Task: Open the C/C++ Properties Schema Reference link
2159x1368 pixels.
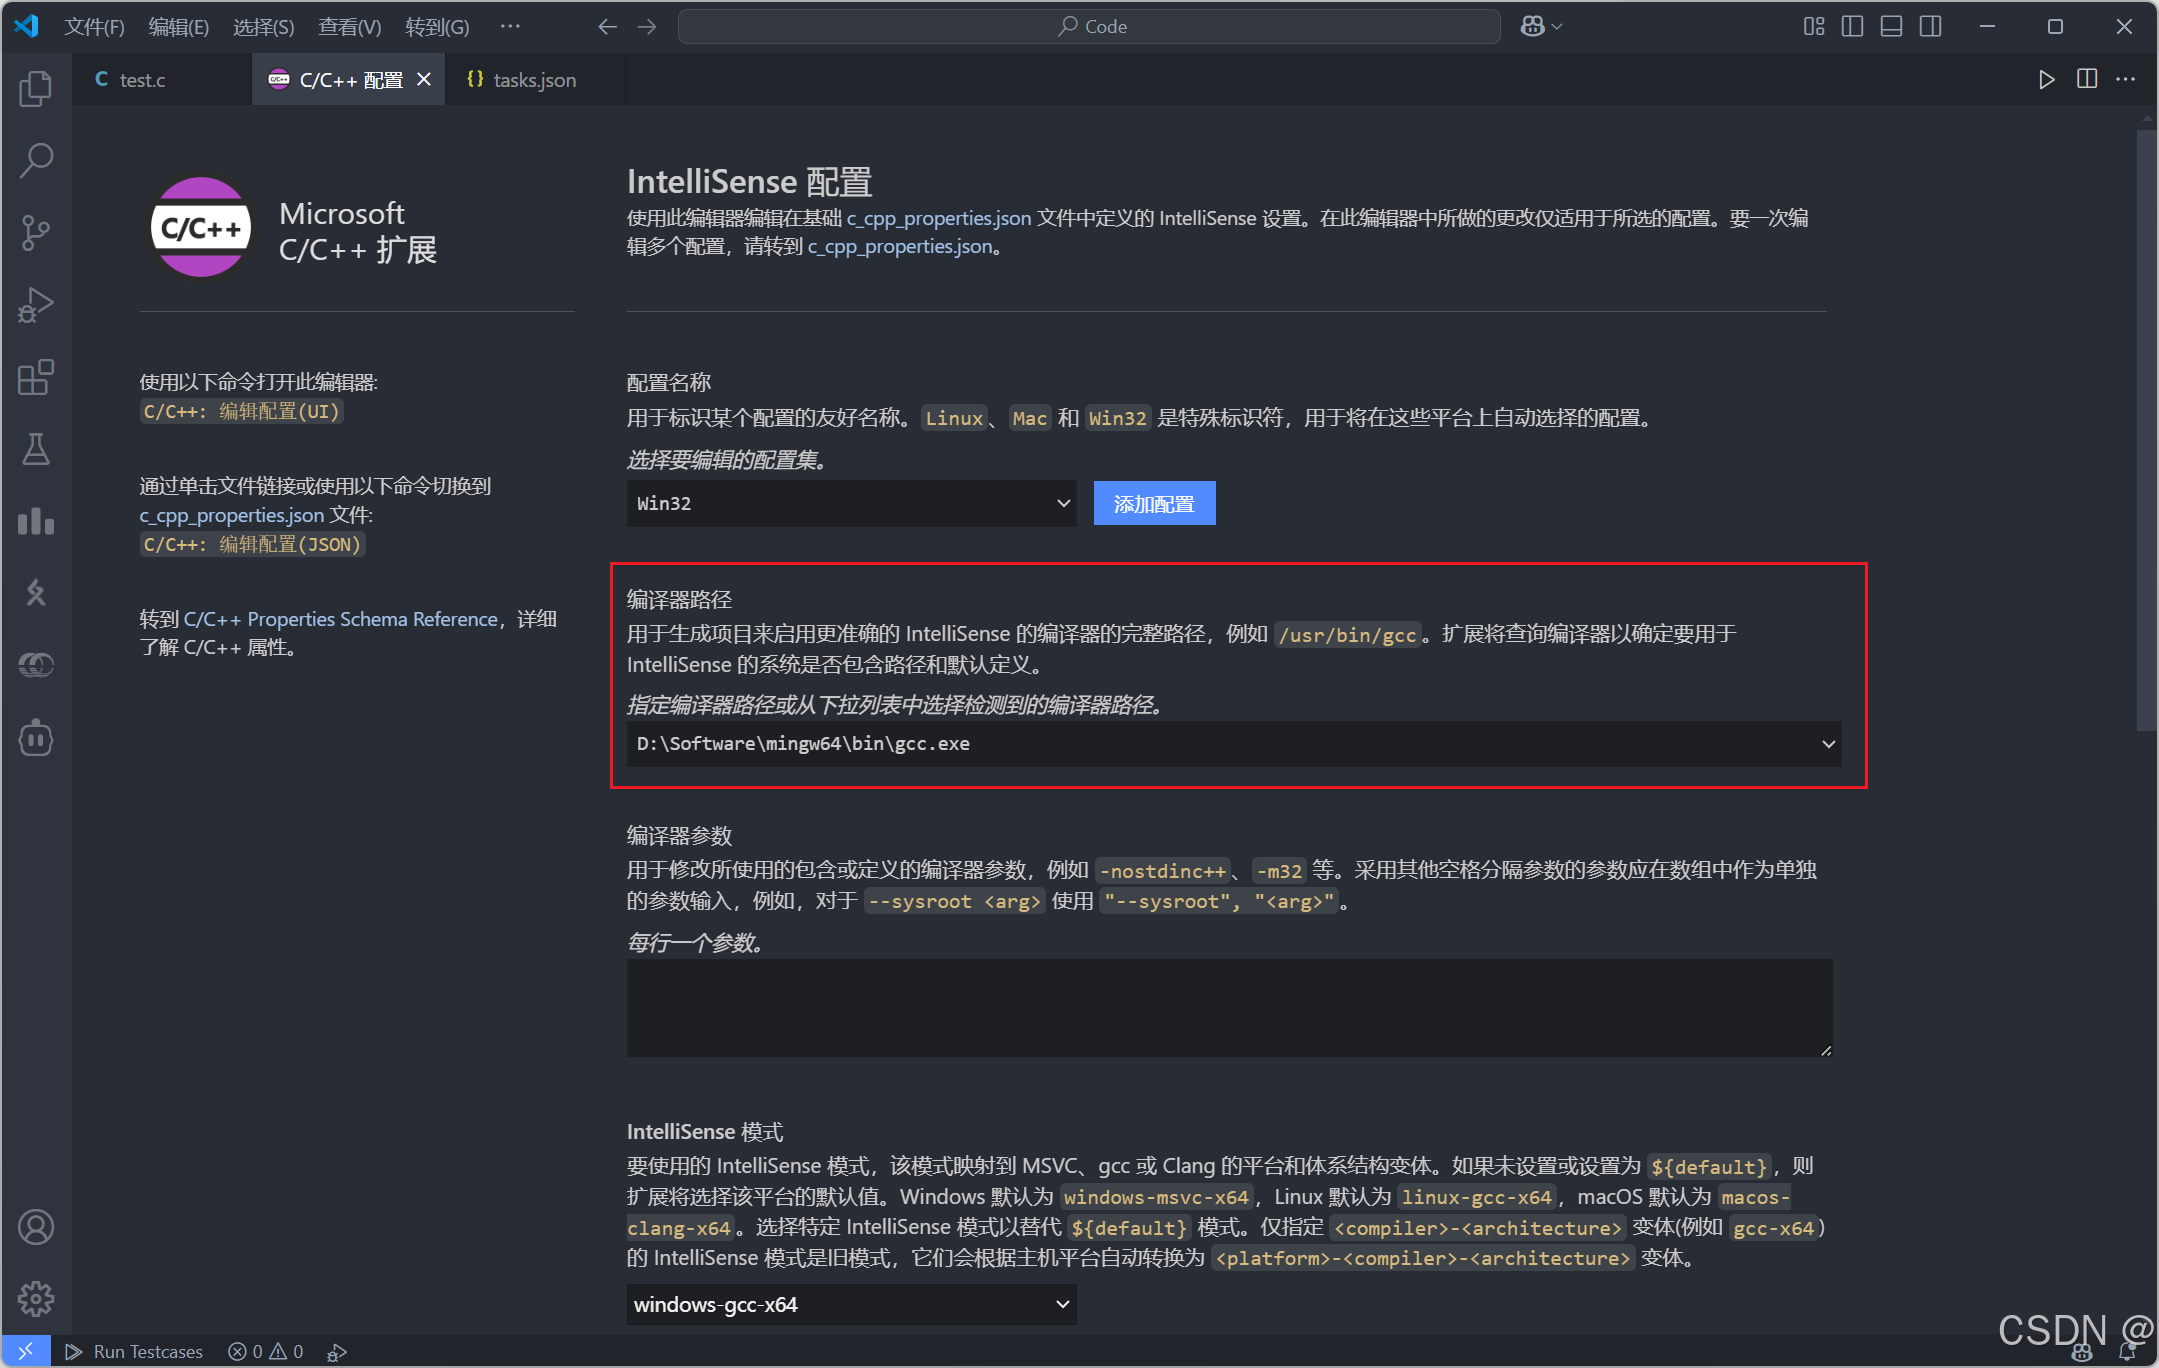Action: point(340,619)
